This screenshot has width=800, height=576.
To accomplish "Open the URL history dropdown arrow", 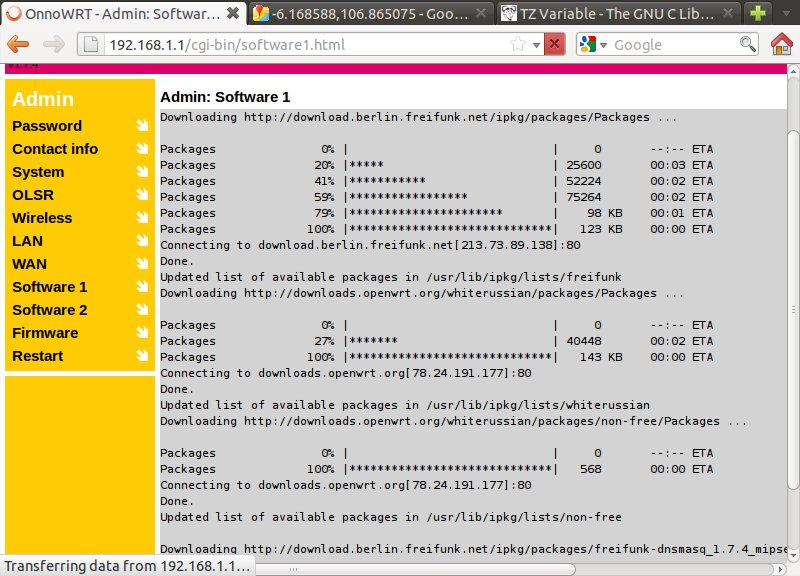I will (536, 44).
